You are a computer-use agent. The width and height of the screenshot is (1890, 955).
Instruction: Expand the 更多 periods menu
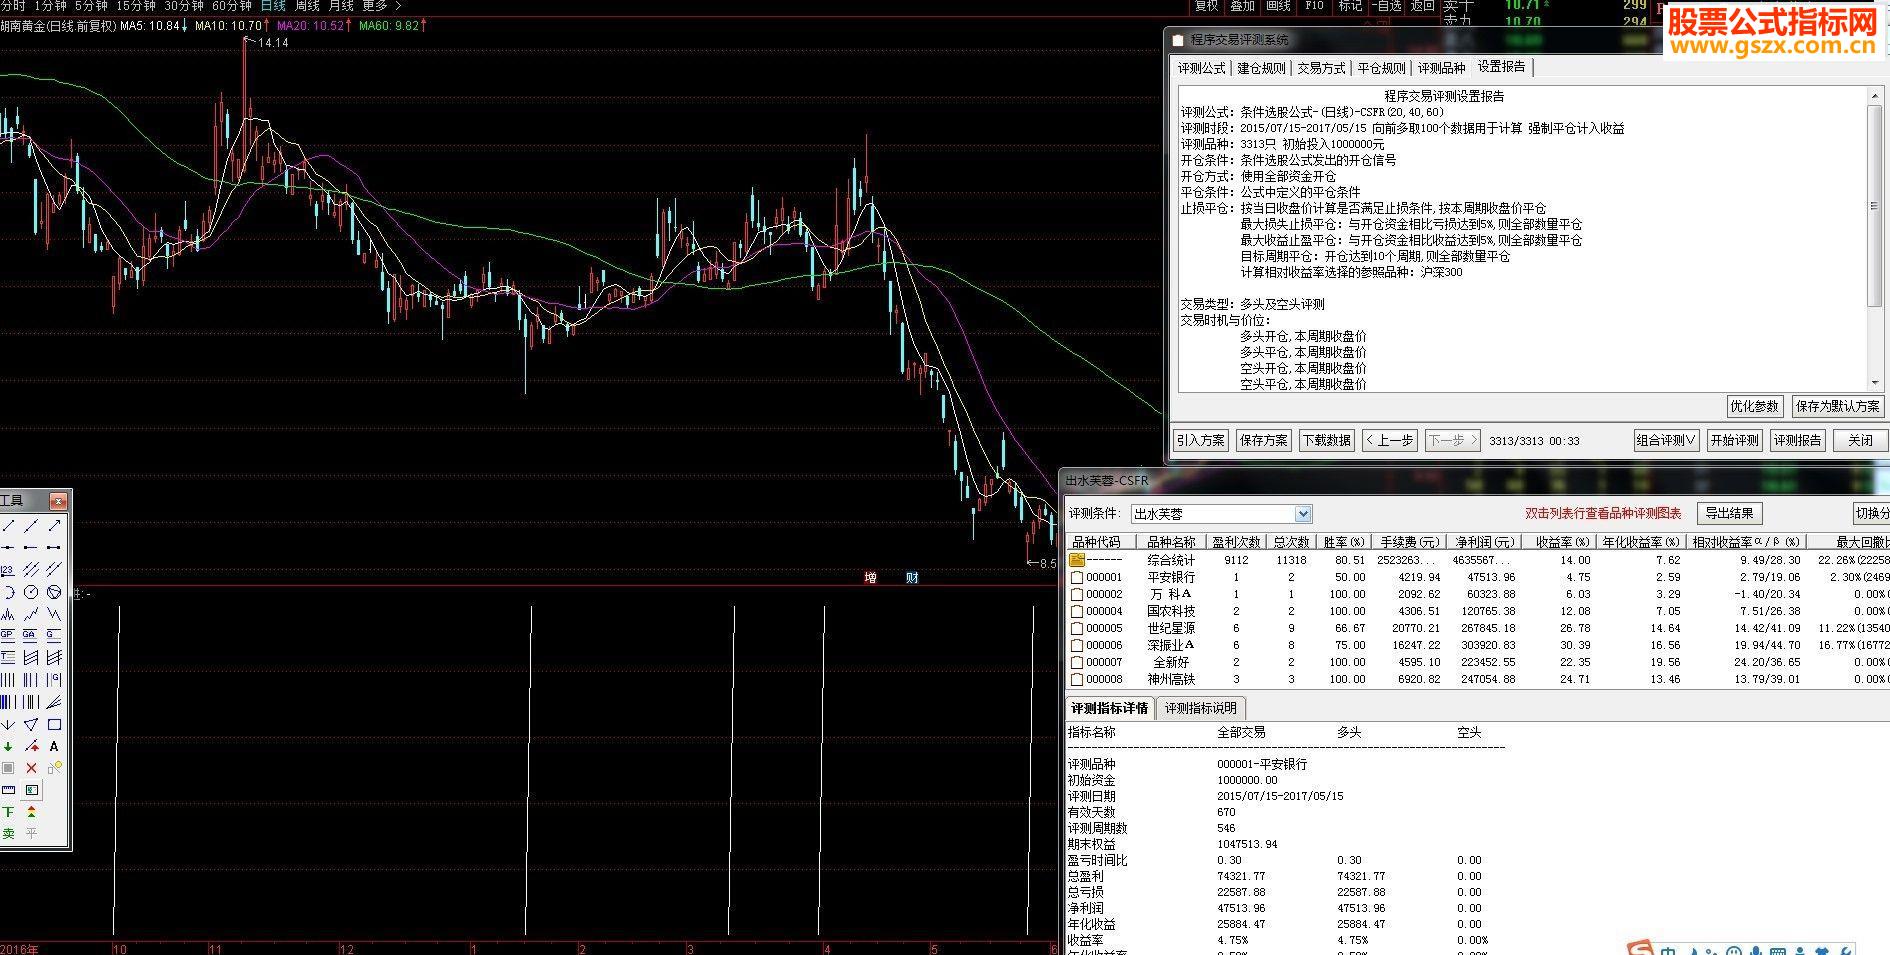click(x=381, y=6)
